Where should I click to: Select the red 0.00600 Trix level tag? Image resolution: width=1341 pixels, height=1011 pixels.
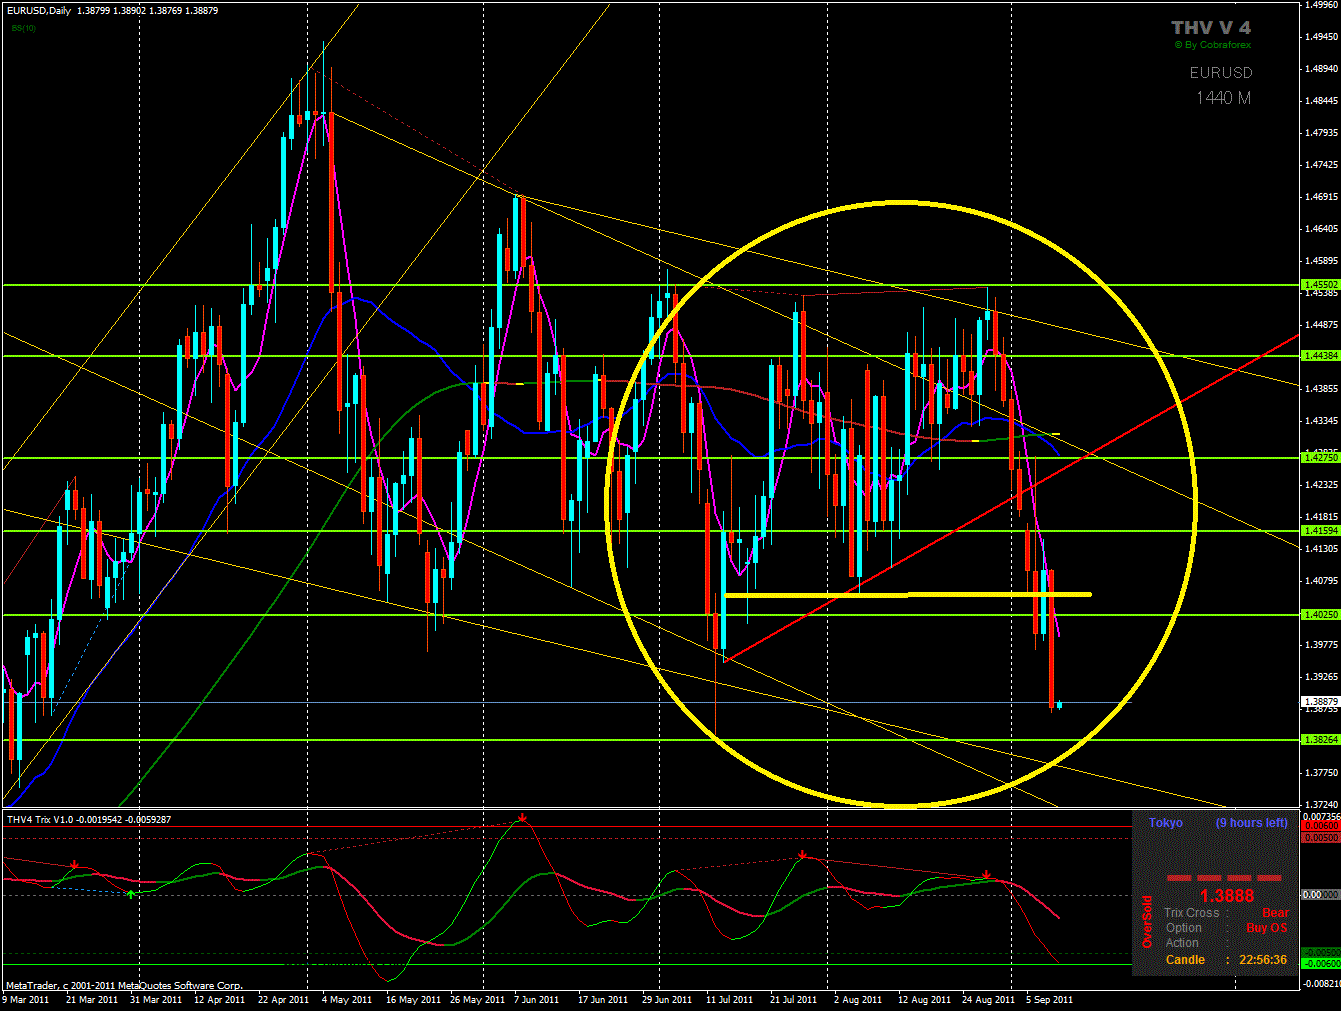click(1320, 826)
